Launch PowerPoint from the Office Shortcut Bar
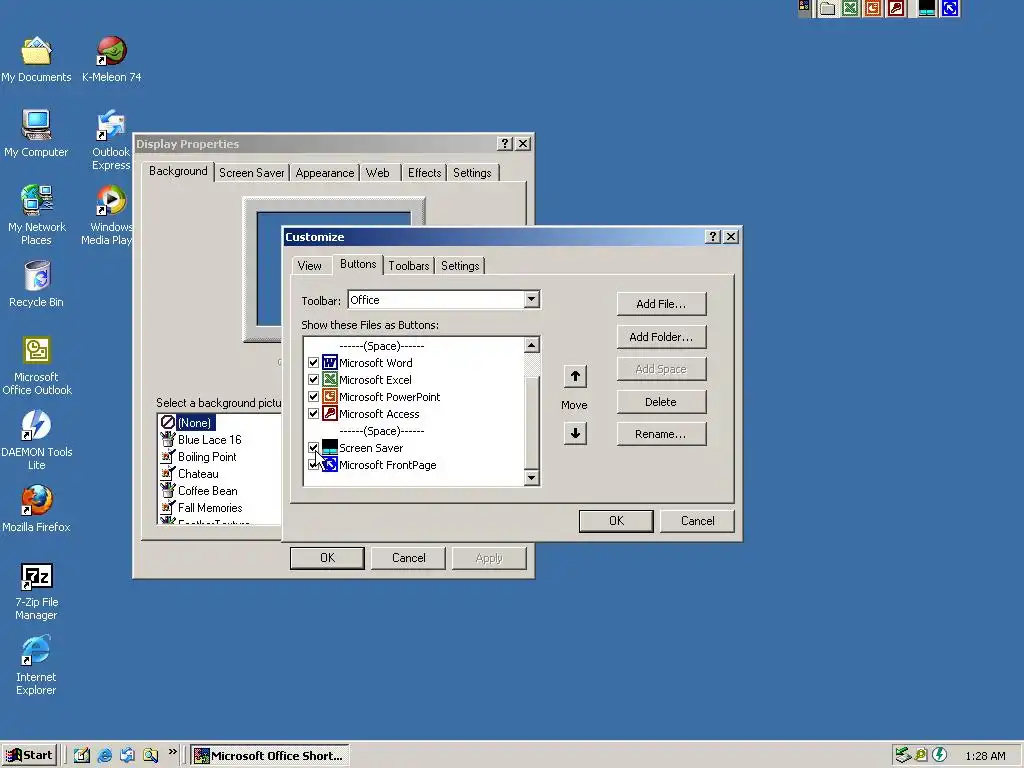The image size is (1024, 768). [x=873, y=8]
